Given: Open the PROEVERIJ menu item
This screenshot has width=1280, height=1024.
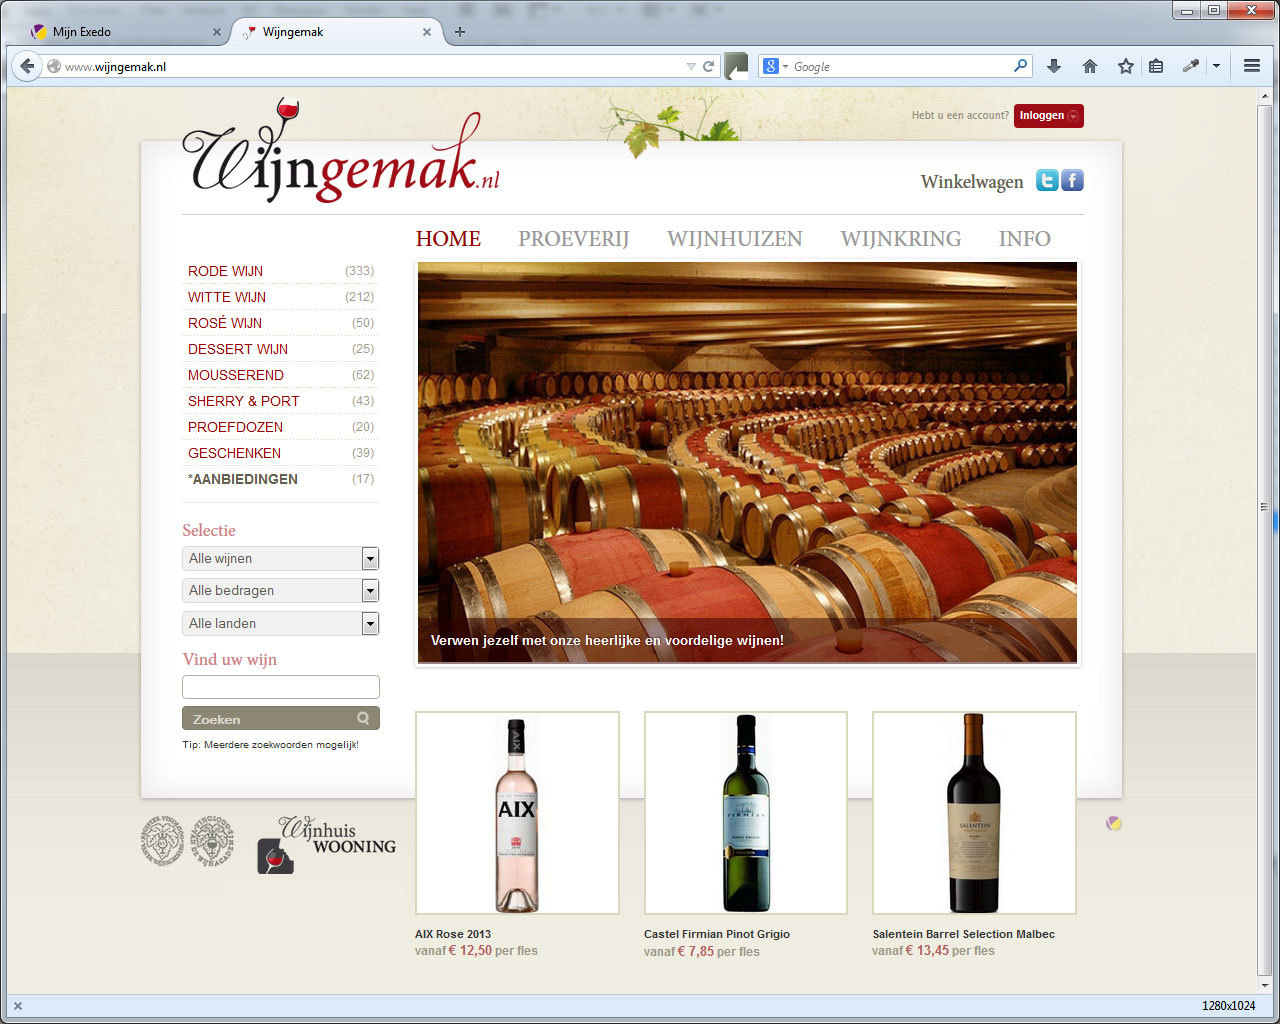Looking at the screenshot, I should pos(573,239).
